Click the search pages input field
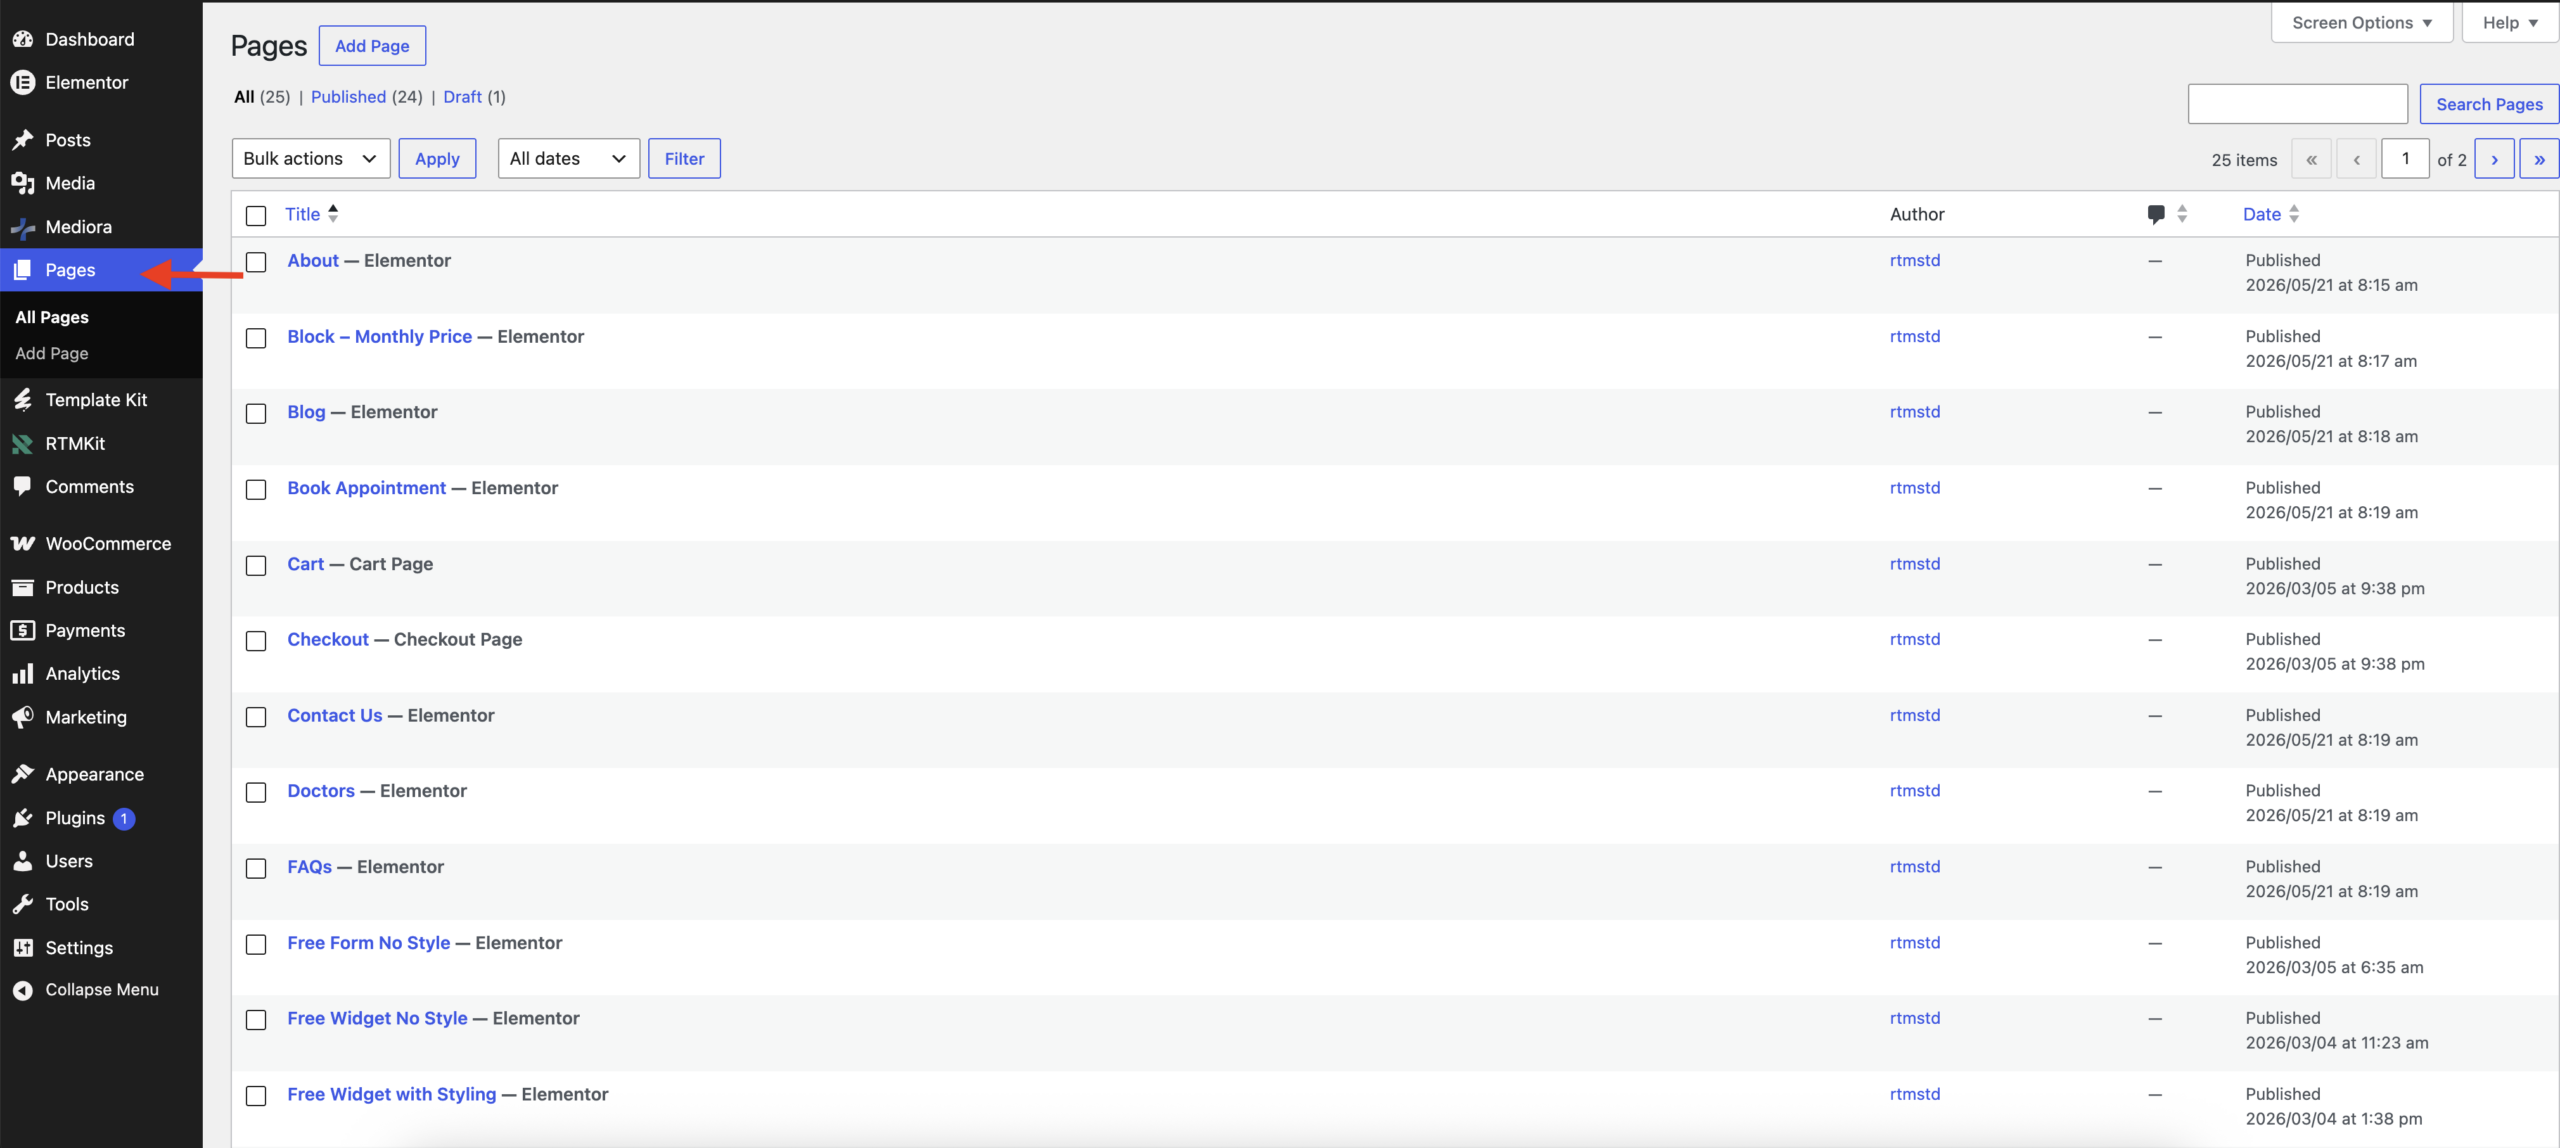Screen dimensions: 2560x1148 2298,104
